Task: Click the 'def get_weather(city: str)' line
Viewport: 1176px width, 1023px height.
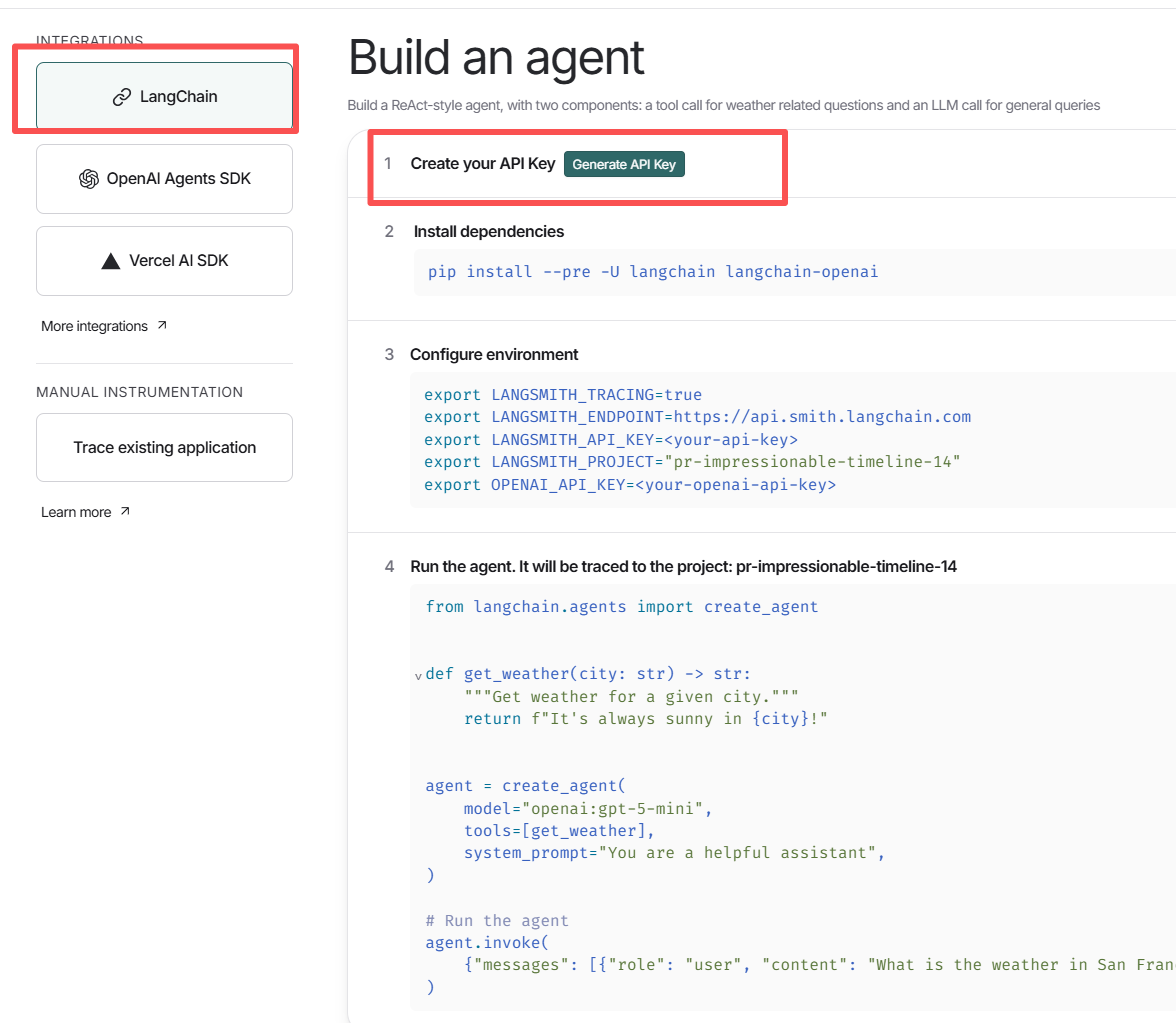Action: click(587, 674)
